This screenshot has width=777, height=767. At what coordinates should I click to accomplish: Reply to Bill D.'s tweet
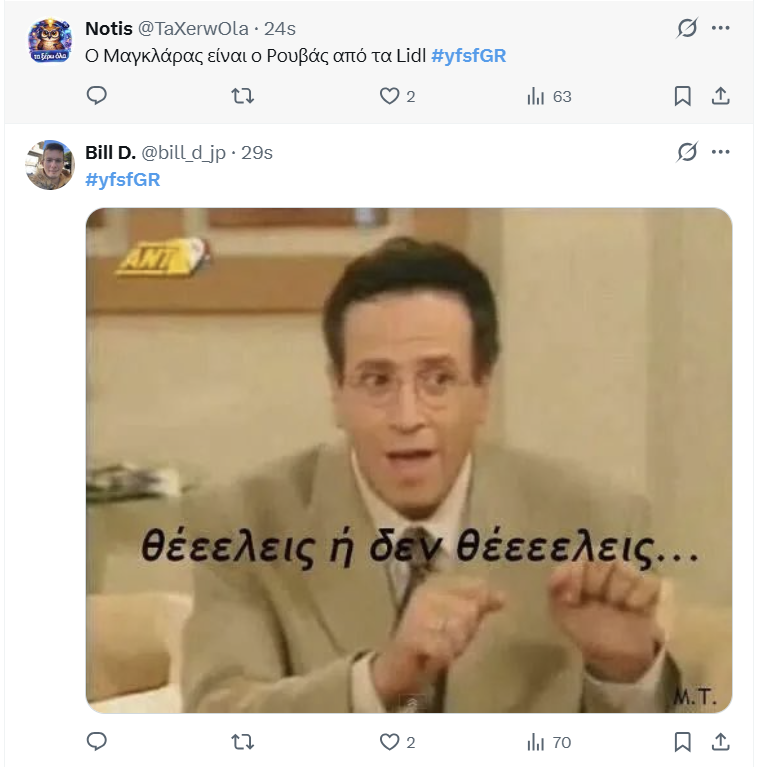point(97,742)
